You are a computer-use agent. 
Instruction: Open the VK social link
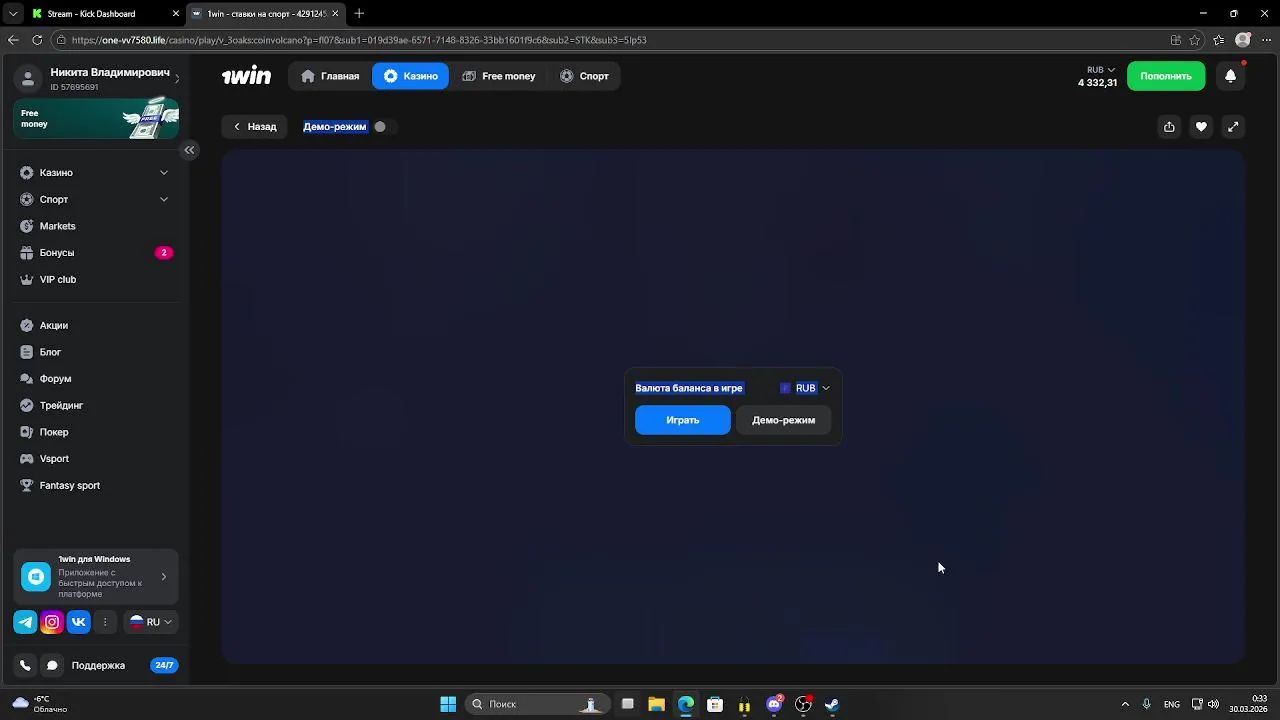pyautogui.click(x=79, y=622)
